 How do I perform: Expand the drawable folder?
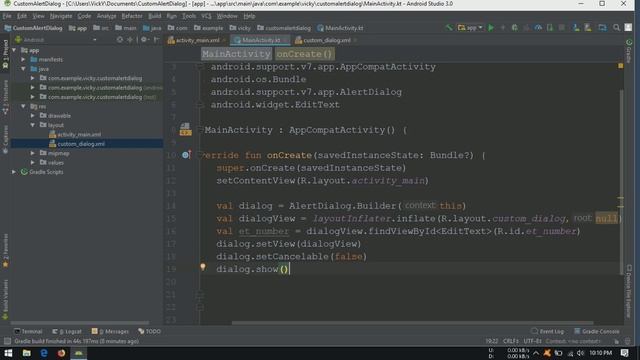coord(33,116)
